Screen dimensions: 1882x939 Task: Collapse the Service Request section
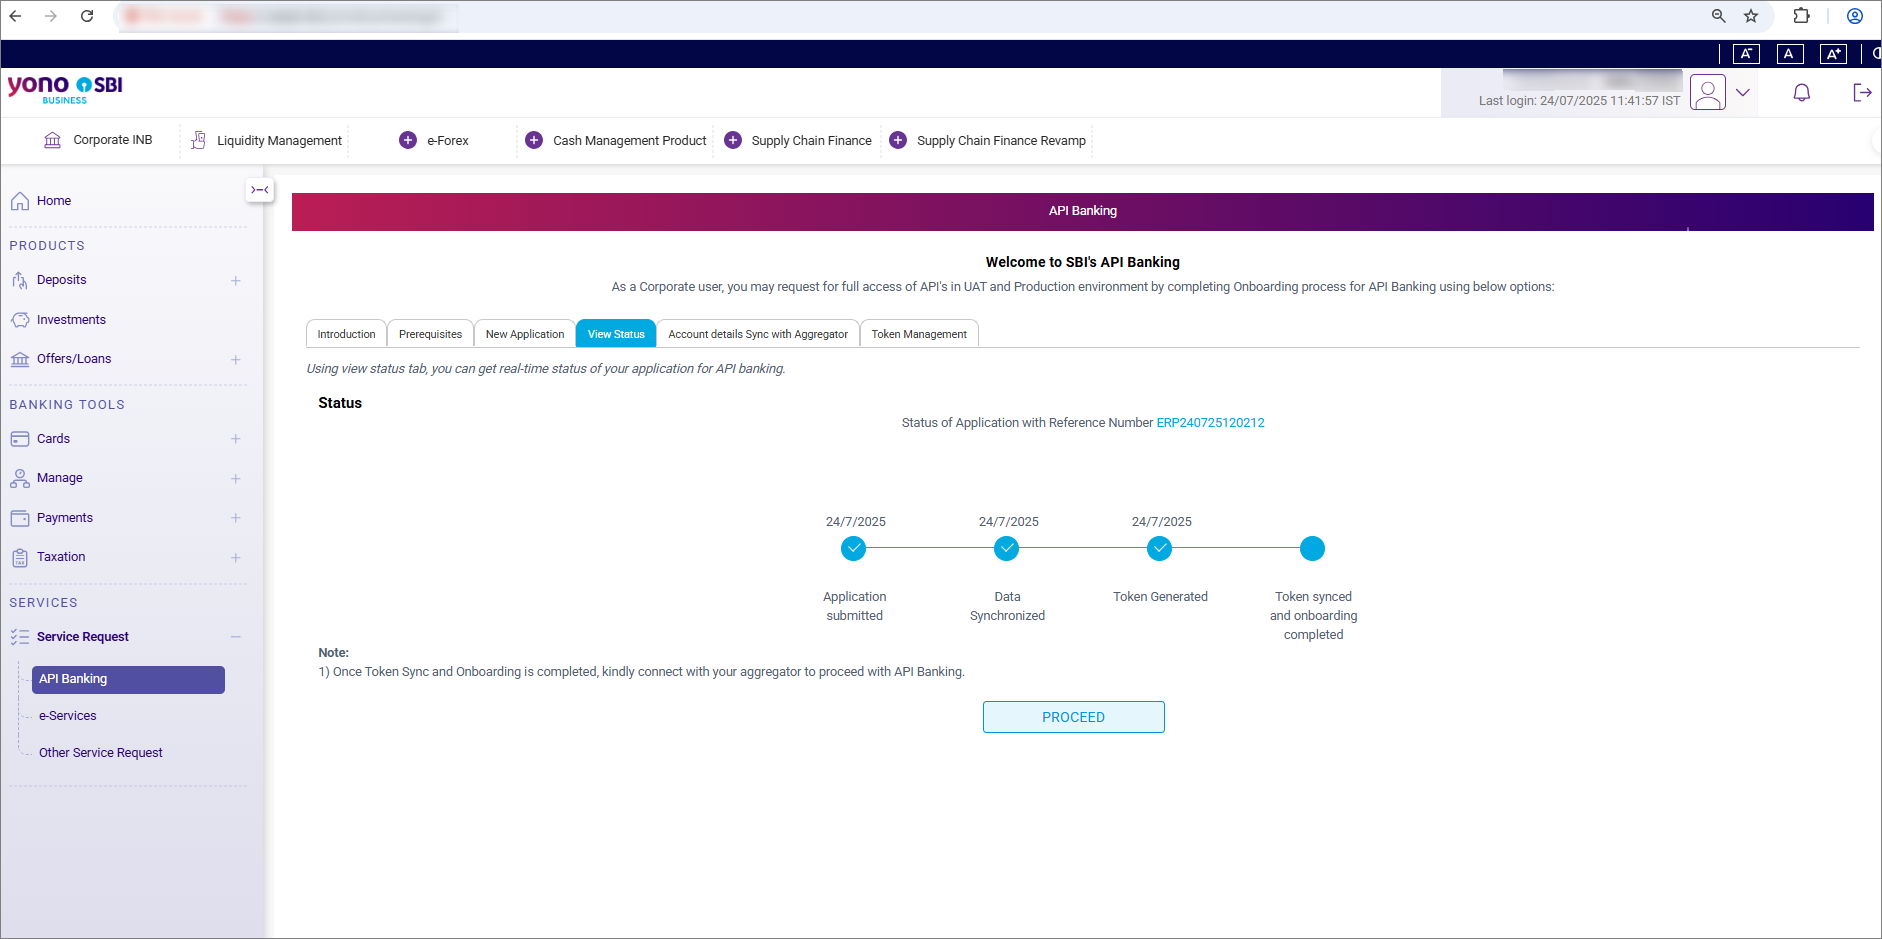(236, 637)
